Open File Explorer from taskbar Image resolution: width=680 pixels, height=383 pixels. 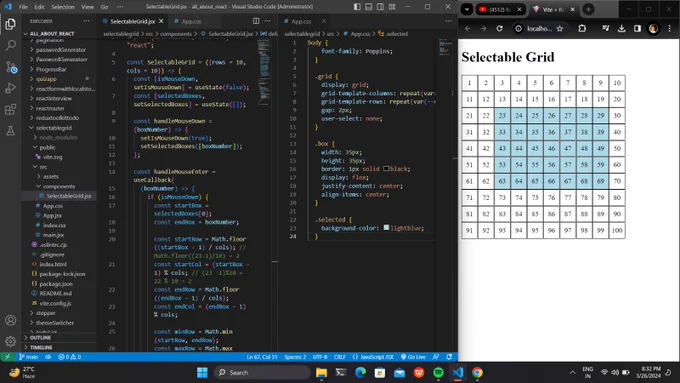(321, 373)
